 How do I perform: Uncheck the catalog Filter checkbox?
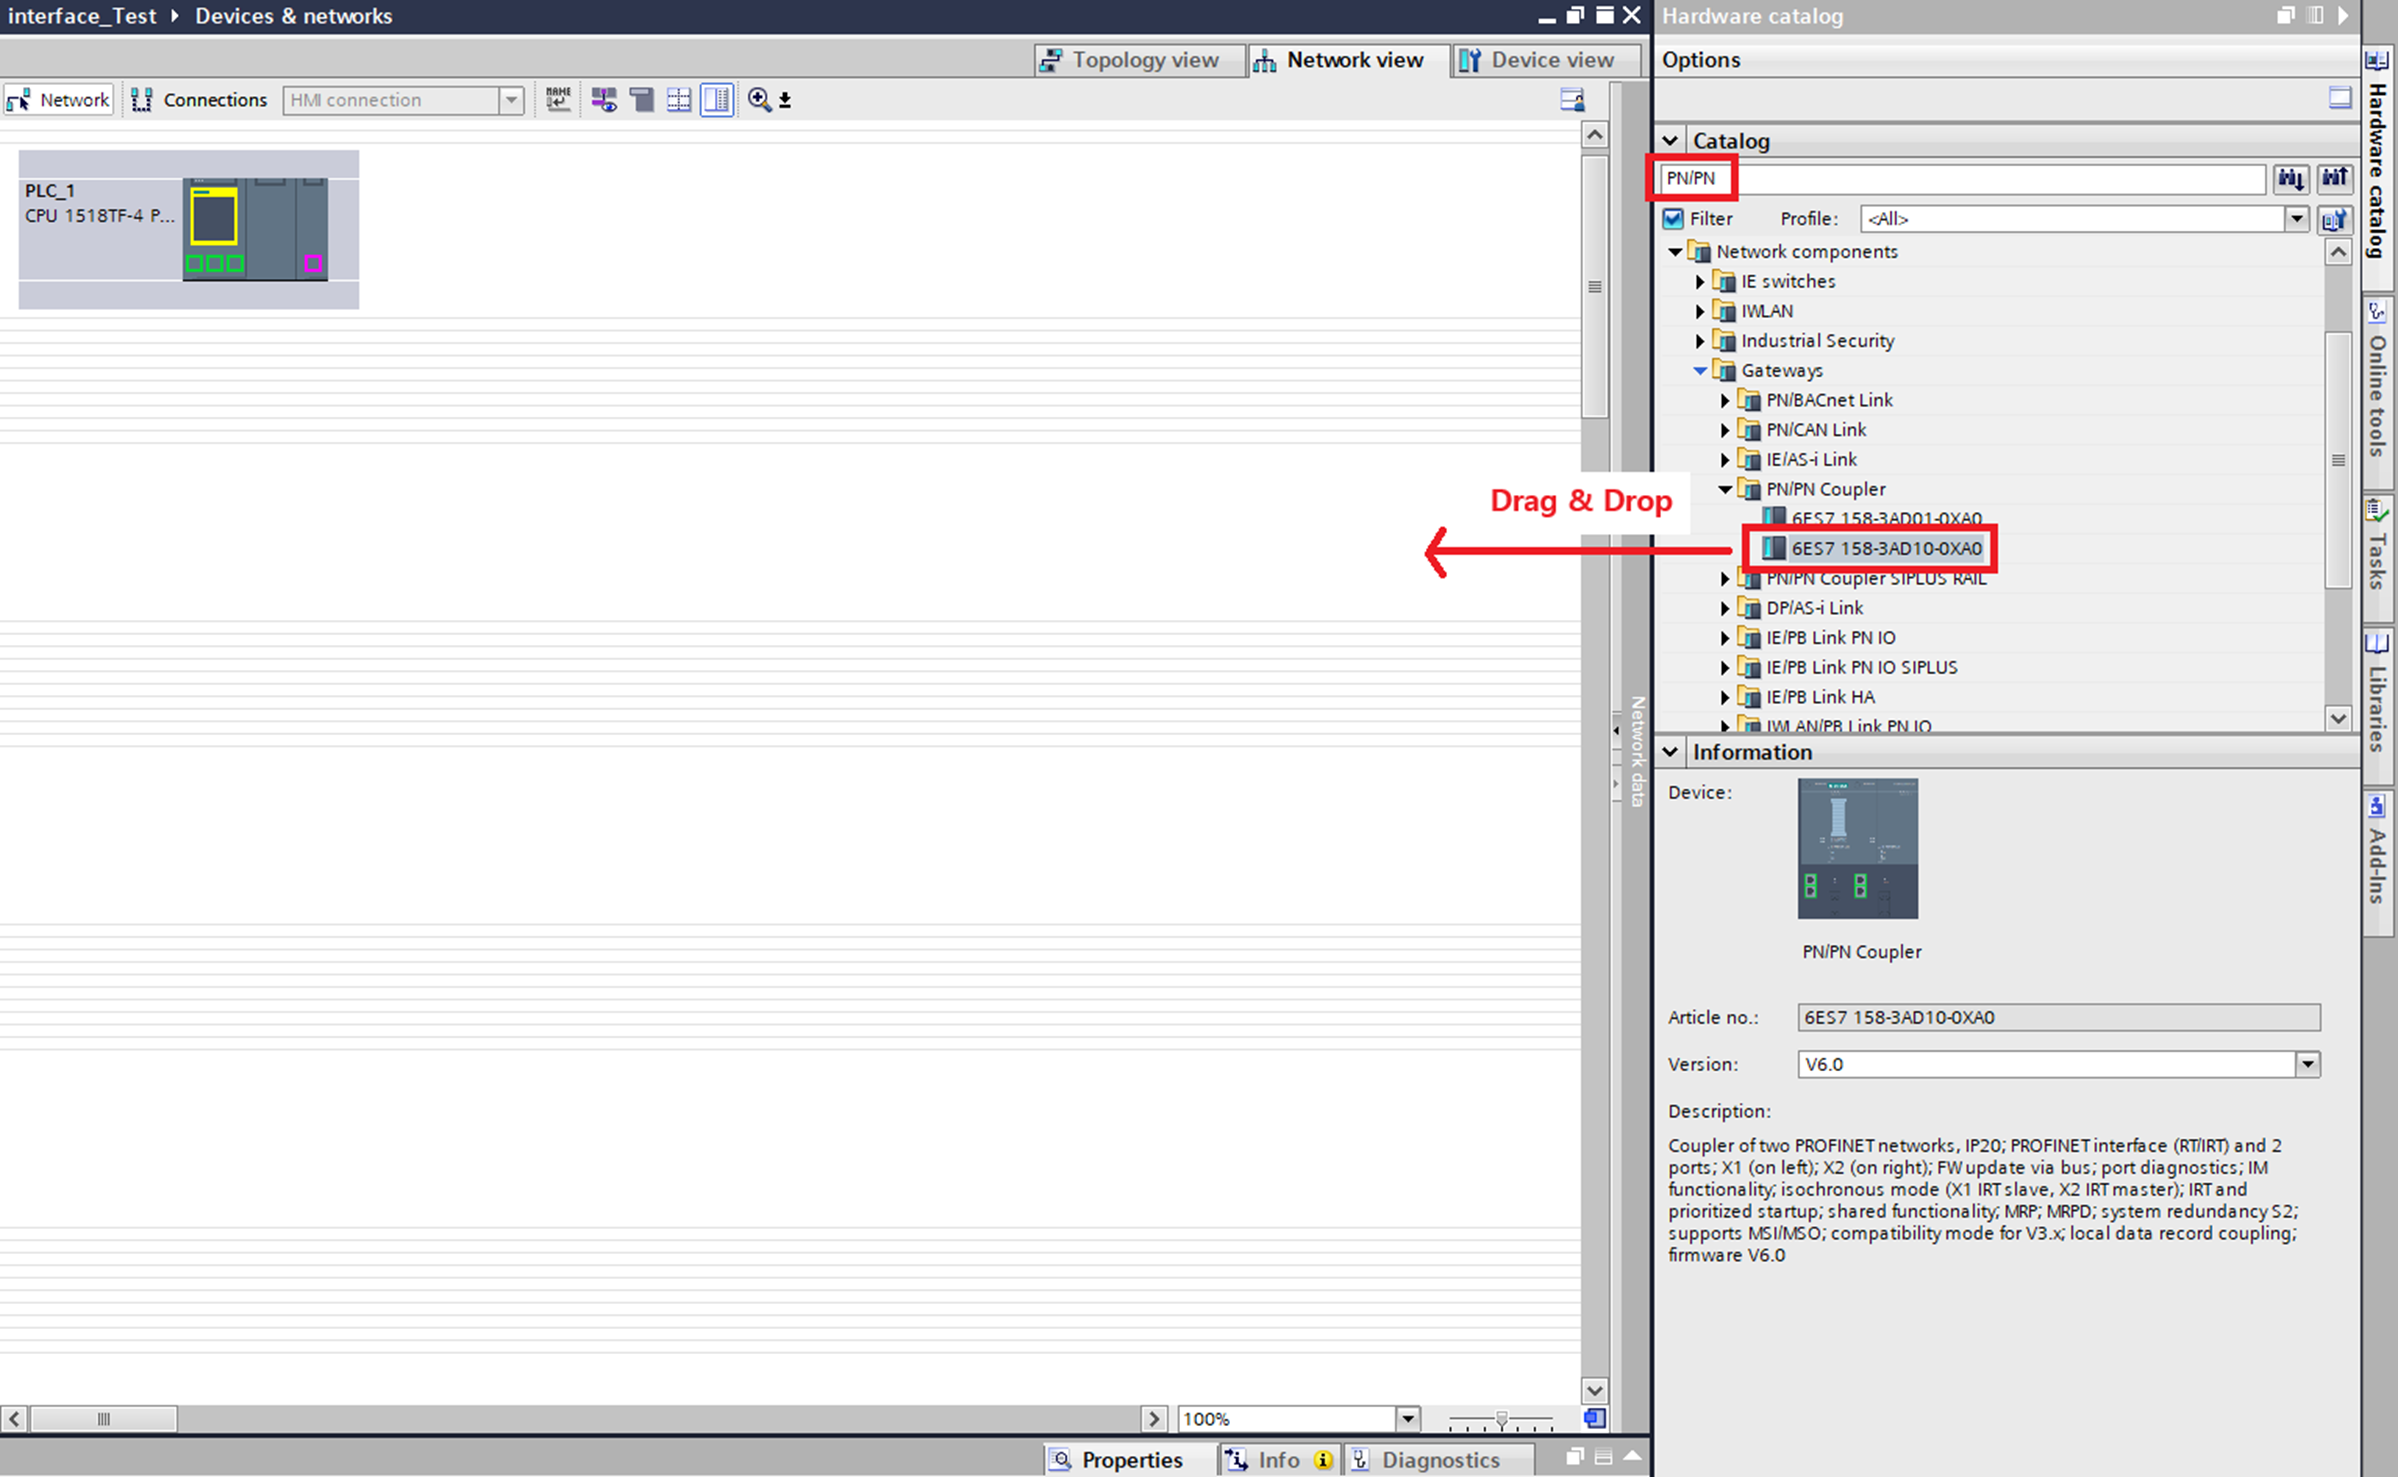click(x=1673, y=218)
